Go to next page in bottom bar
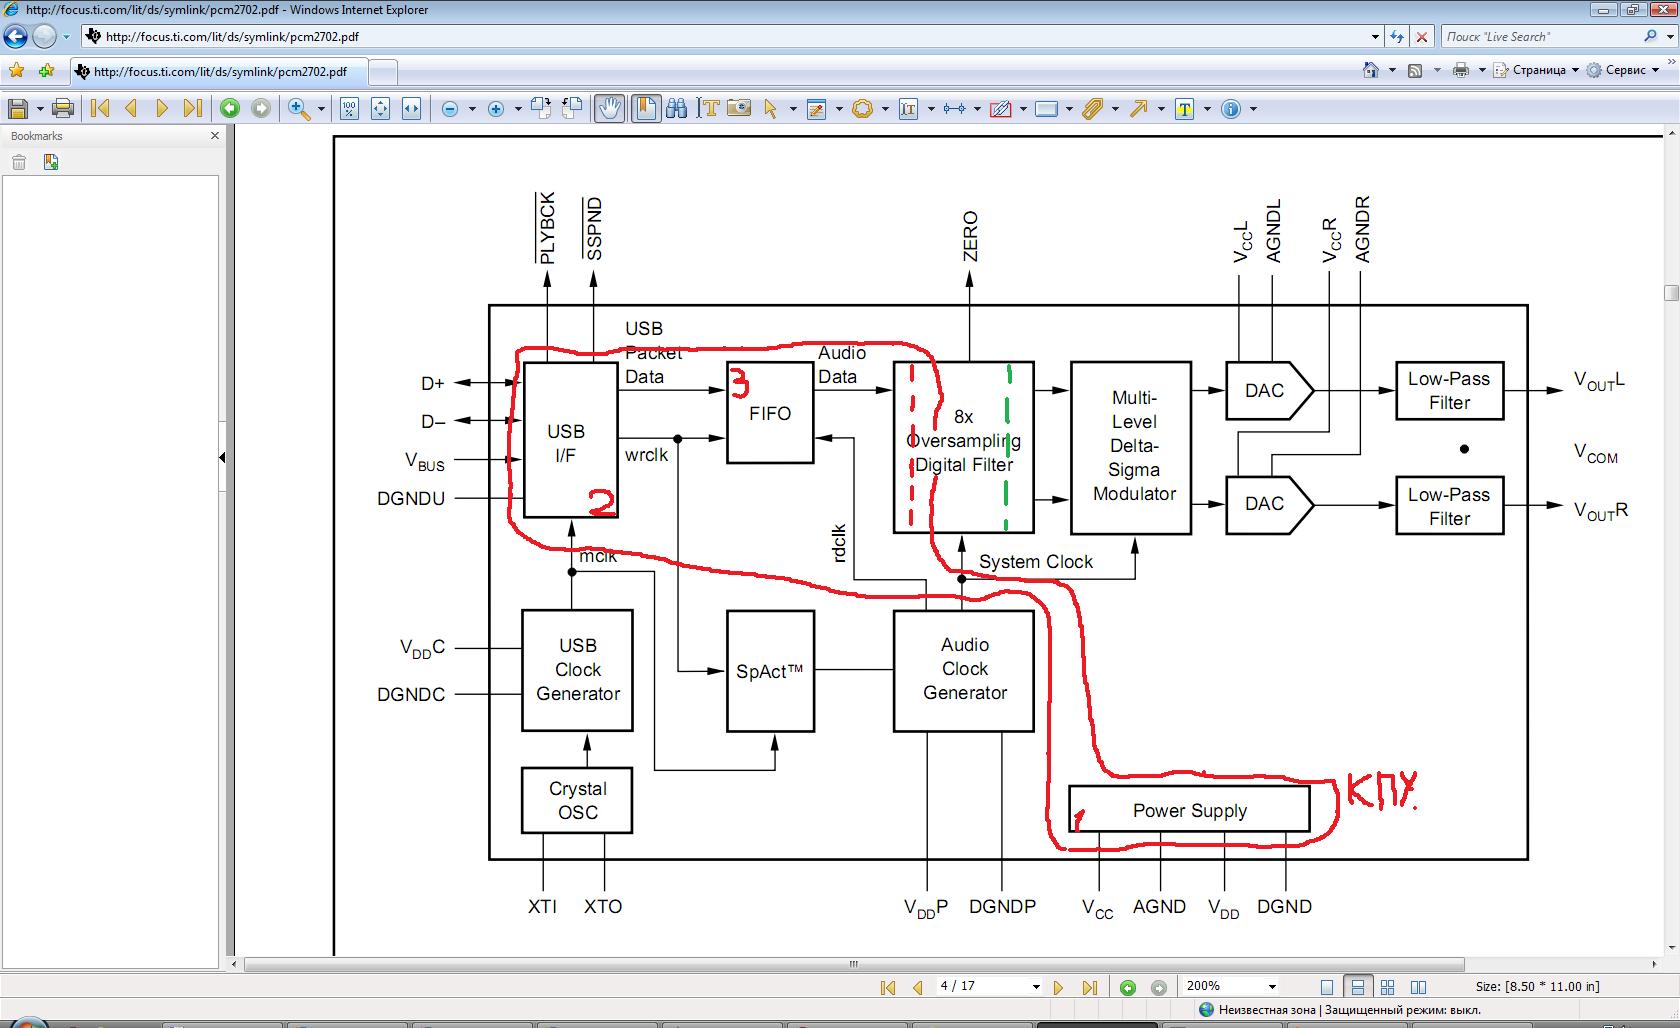The width and height of the screenshot is (1680, 1028). (1058, 987)
